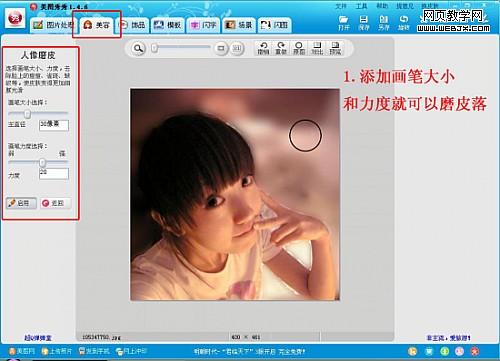Viewport: 500px width, 361px height.
Task: Click the red round icon in bottom bar
Action: [x=475, y=351]
